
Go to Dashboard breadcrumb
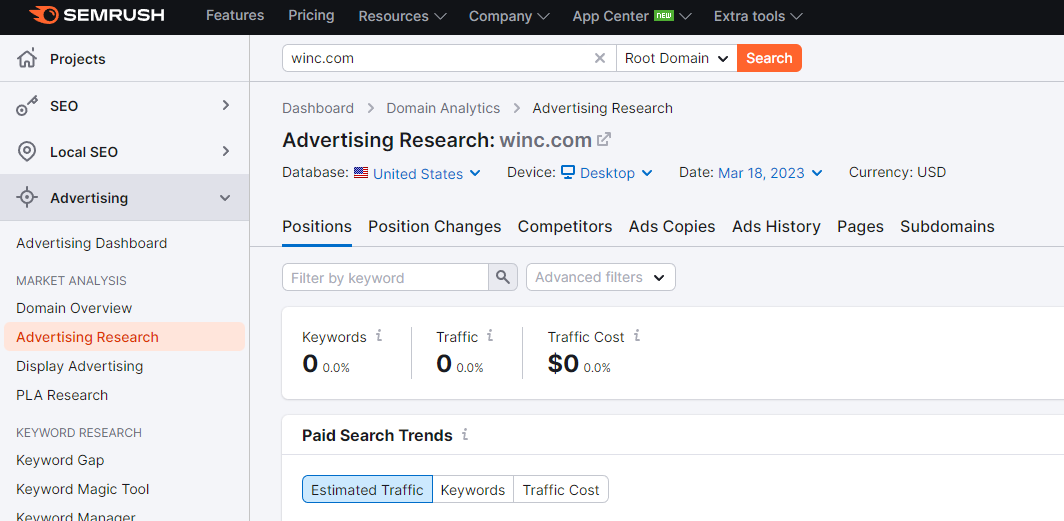click(318, 108)
